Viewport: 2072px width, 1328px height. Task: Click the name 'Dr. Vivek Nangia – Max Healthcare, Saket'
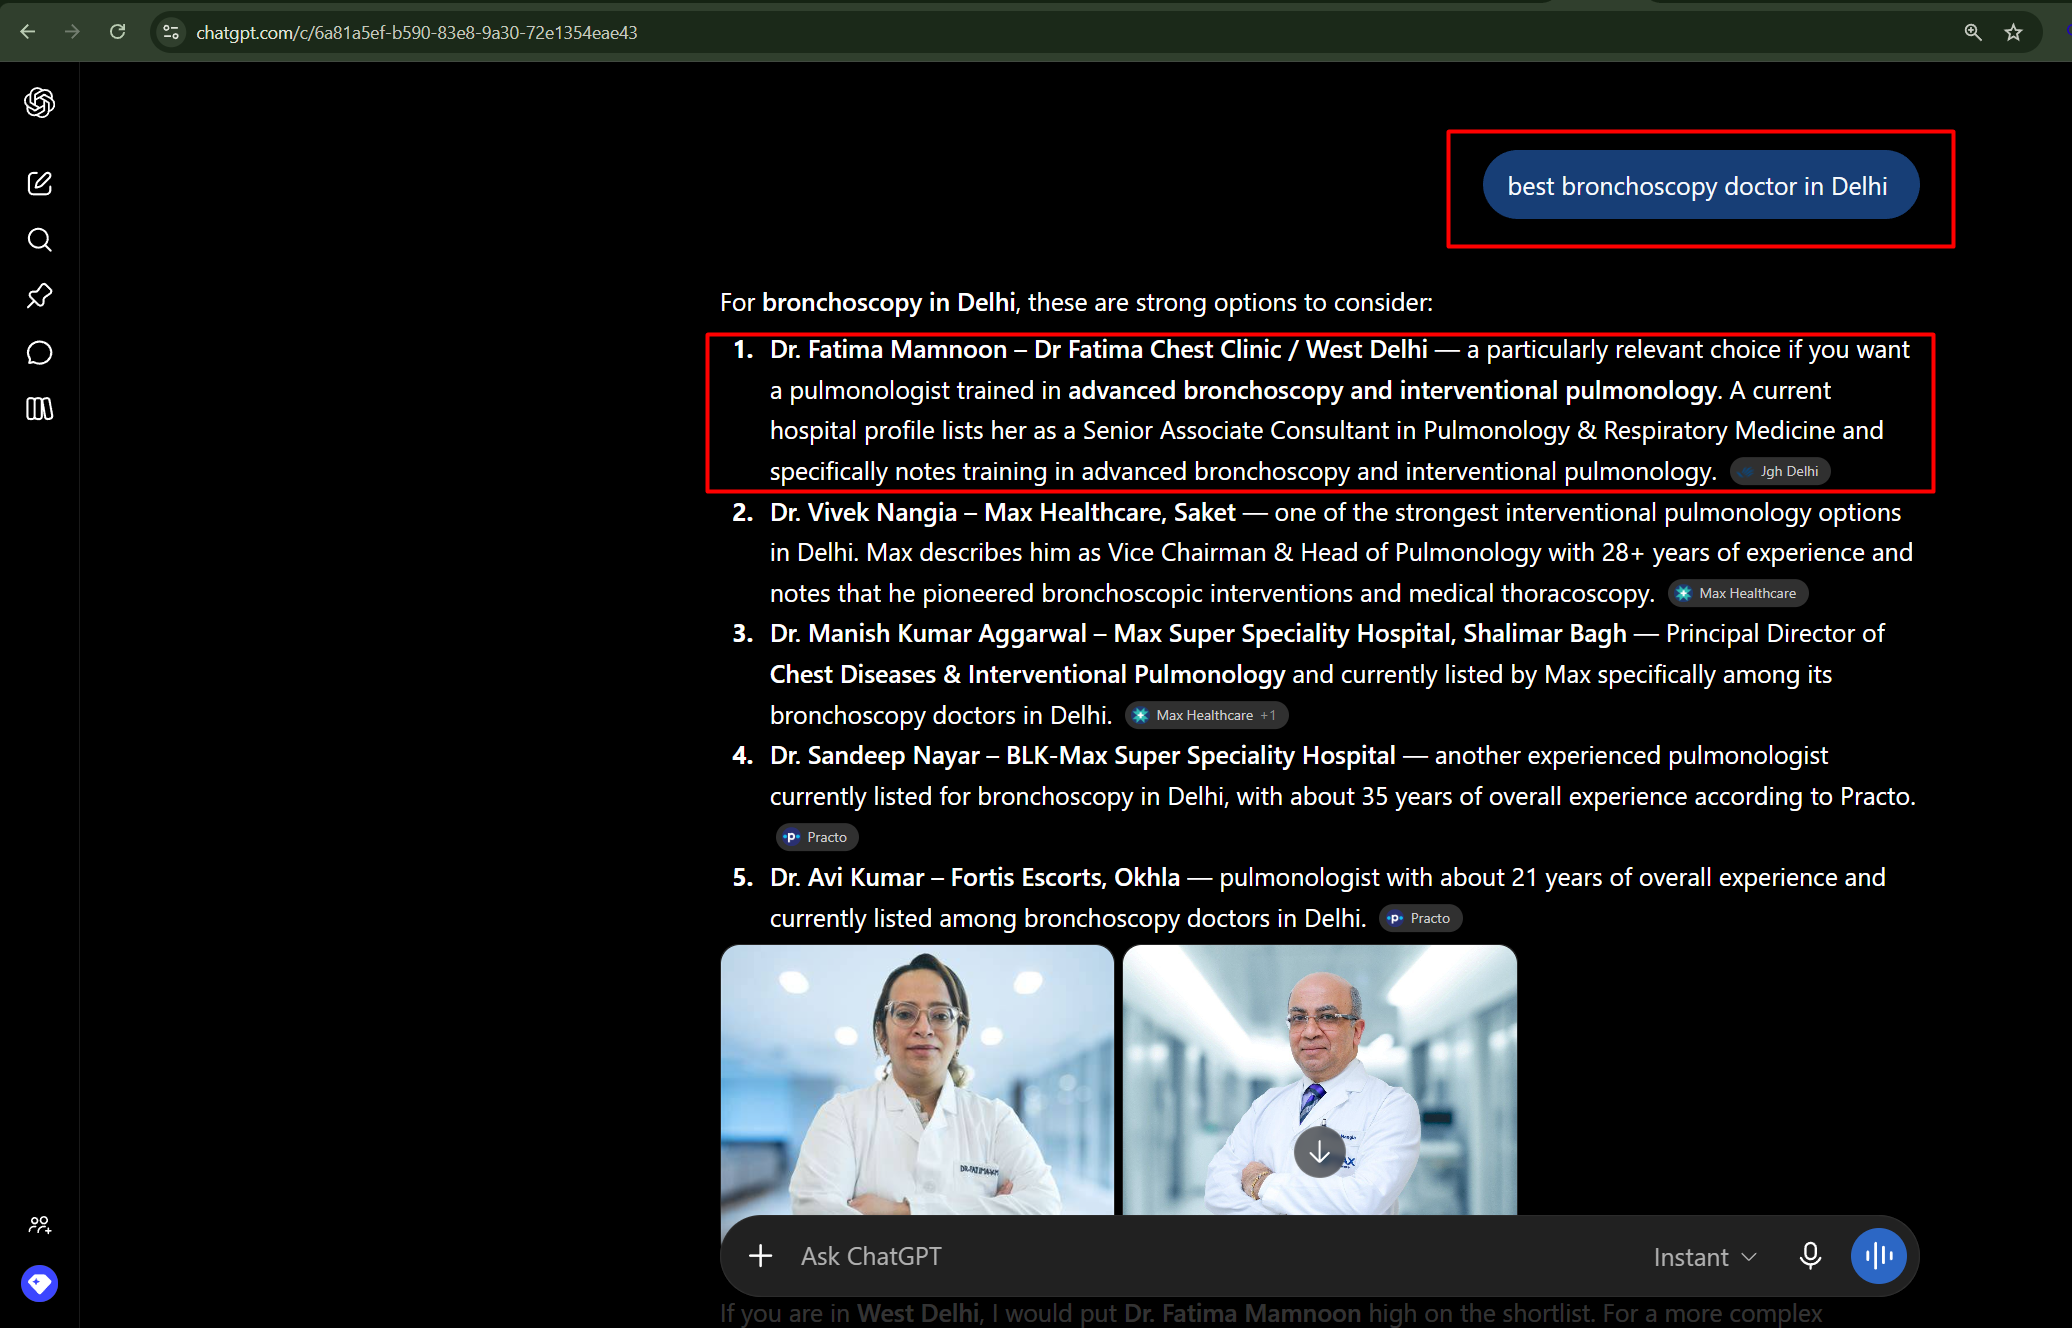1002,512
